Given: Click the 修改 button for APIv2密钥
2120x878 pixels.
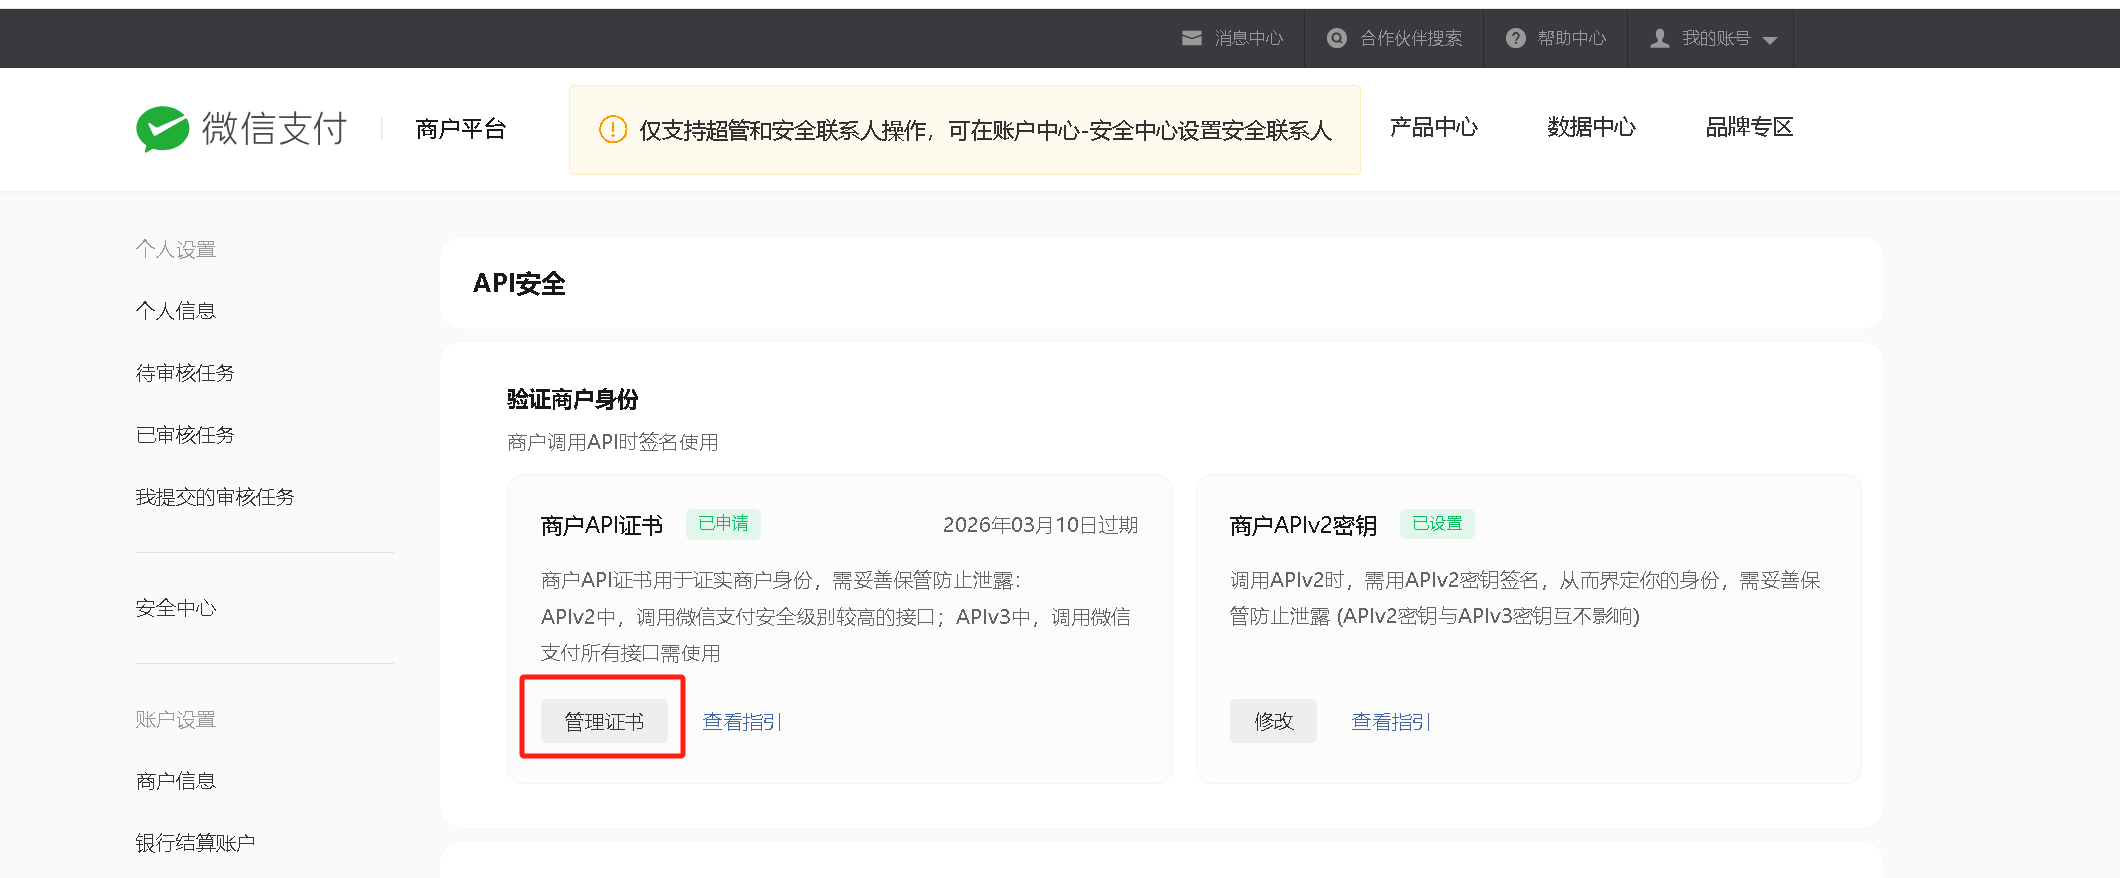Looking at the screenshot, I should (1273, 721).
